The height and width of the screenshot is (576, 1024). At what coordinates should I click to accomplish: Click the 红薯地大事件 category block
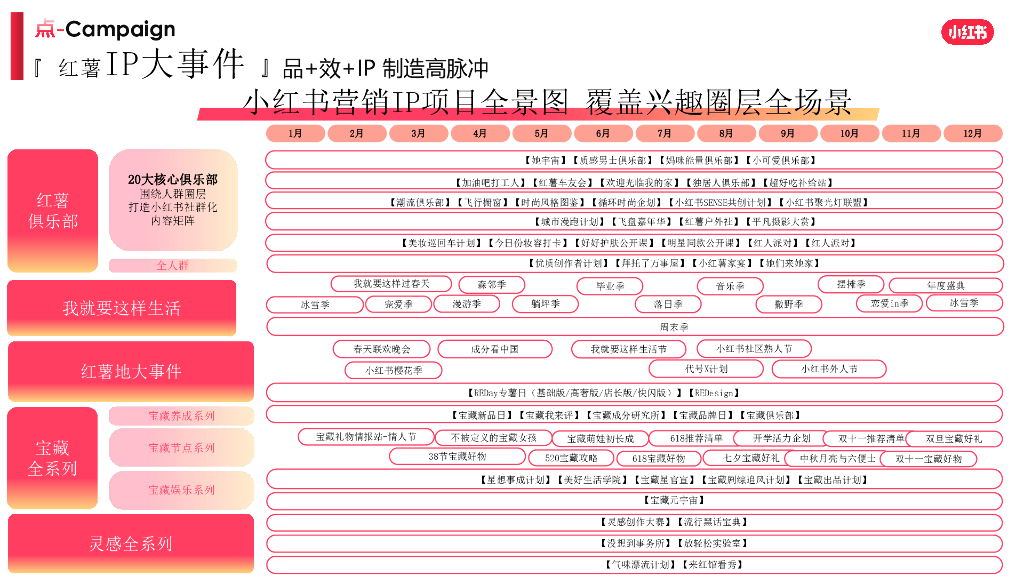[x=131, y=371]
